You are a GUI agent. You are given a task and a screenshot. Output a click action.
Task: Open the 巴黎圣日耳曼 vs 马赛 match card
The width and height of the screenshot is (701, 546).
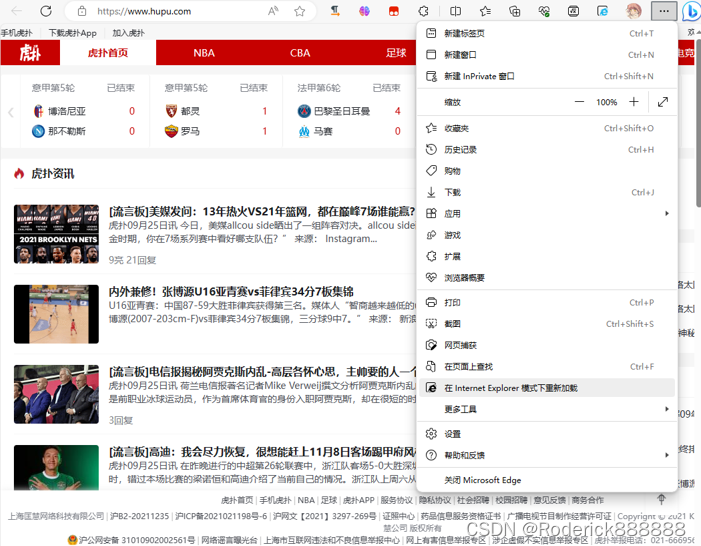(349, 111)
